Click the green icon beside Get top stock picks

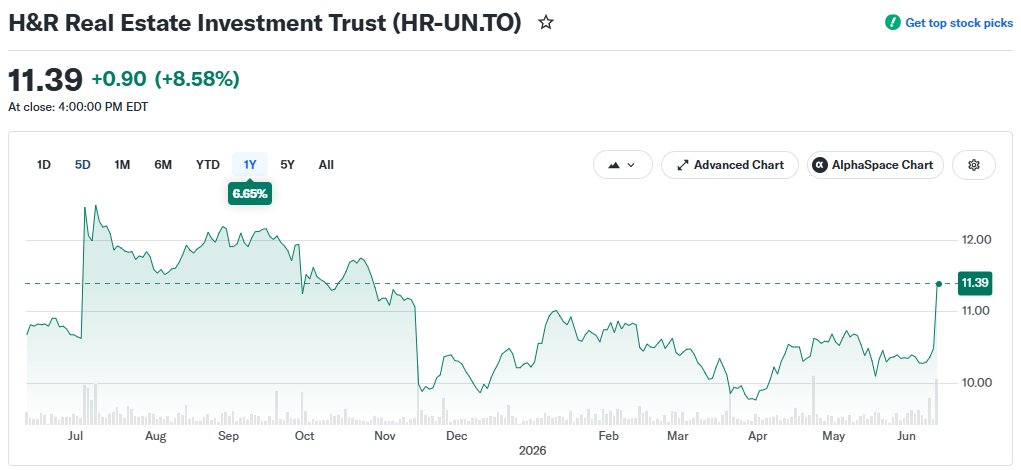click(x=892, y=23)
